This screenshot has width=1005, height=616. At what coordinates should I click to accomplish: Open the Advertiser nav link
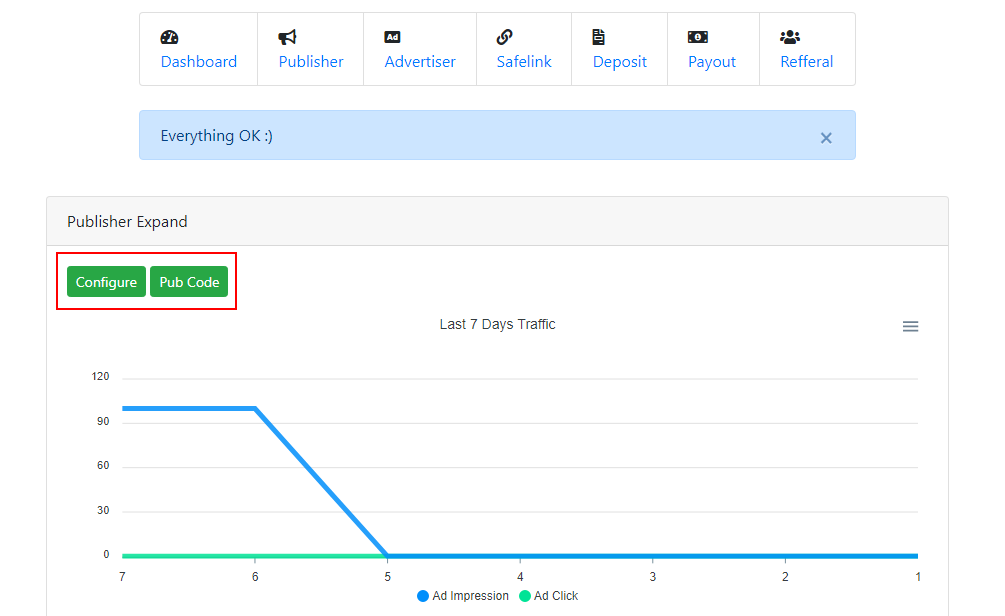[420, 62]
